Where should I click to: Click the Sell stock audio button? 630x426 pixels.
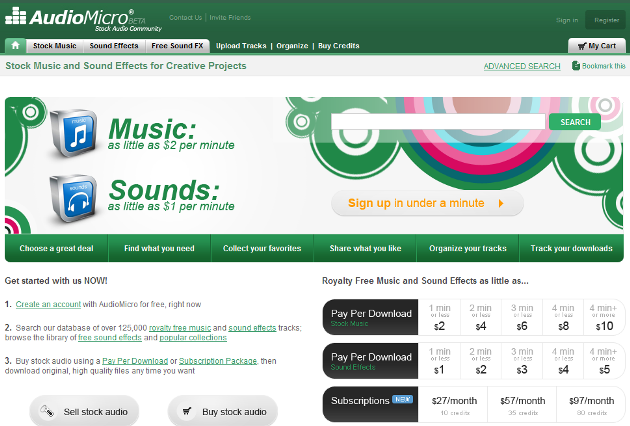click(84, 411)
